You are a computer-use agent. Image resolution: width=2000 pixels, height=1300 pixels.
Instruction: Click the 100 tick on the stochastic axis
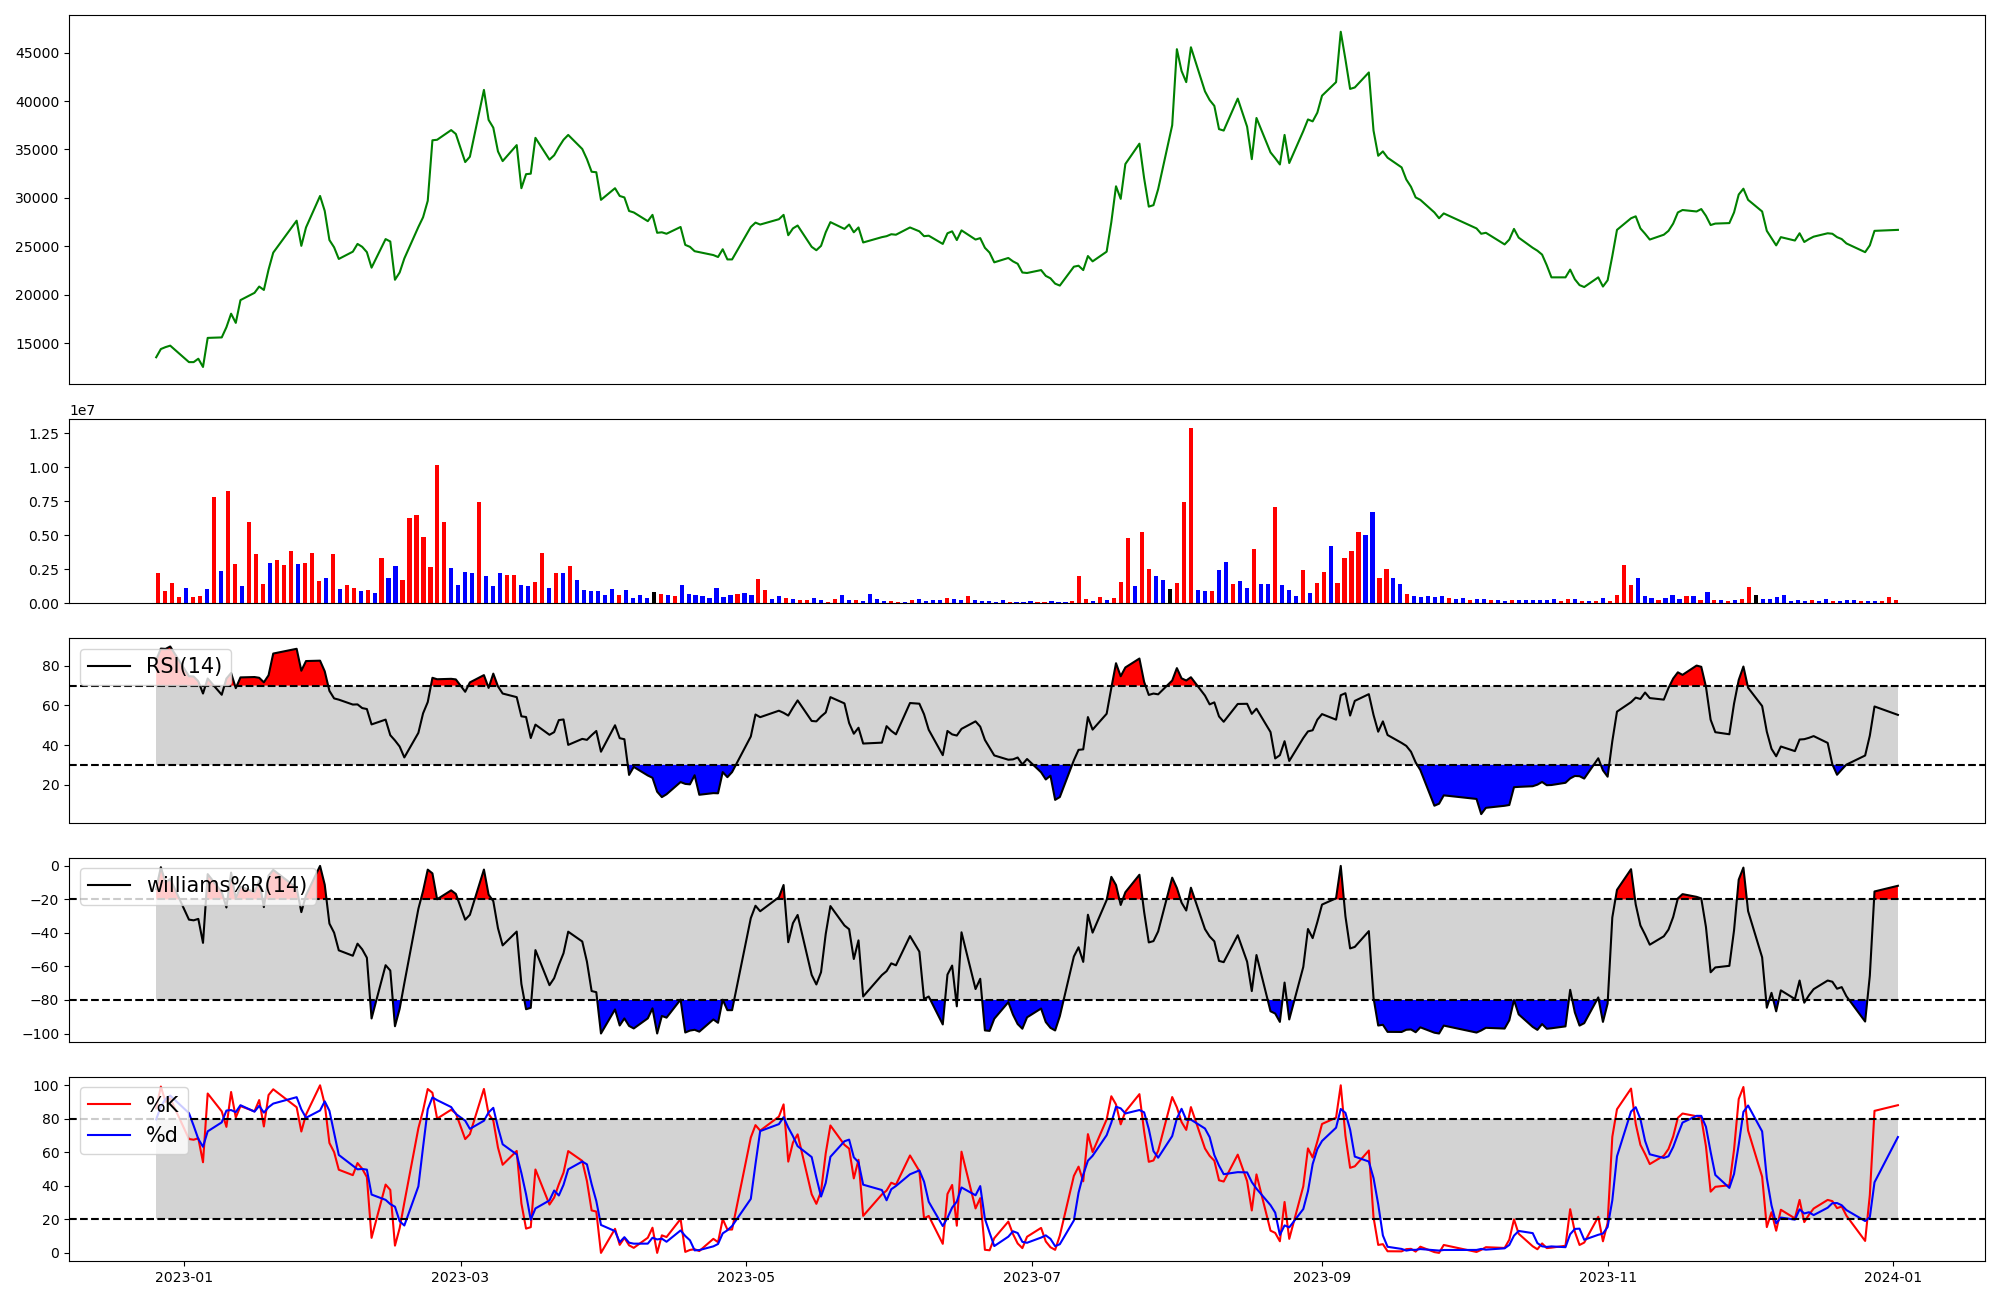click(48, 1086)
